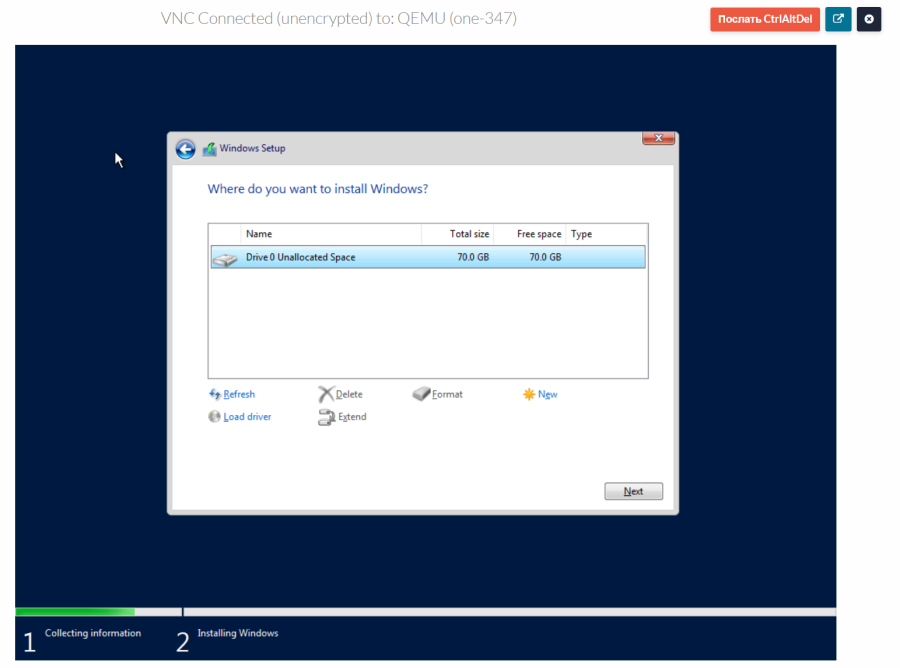Click the Extend partition icon
The image size is (900, 668).
coord(326,417)
